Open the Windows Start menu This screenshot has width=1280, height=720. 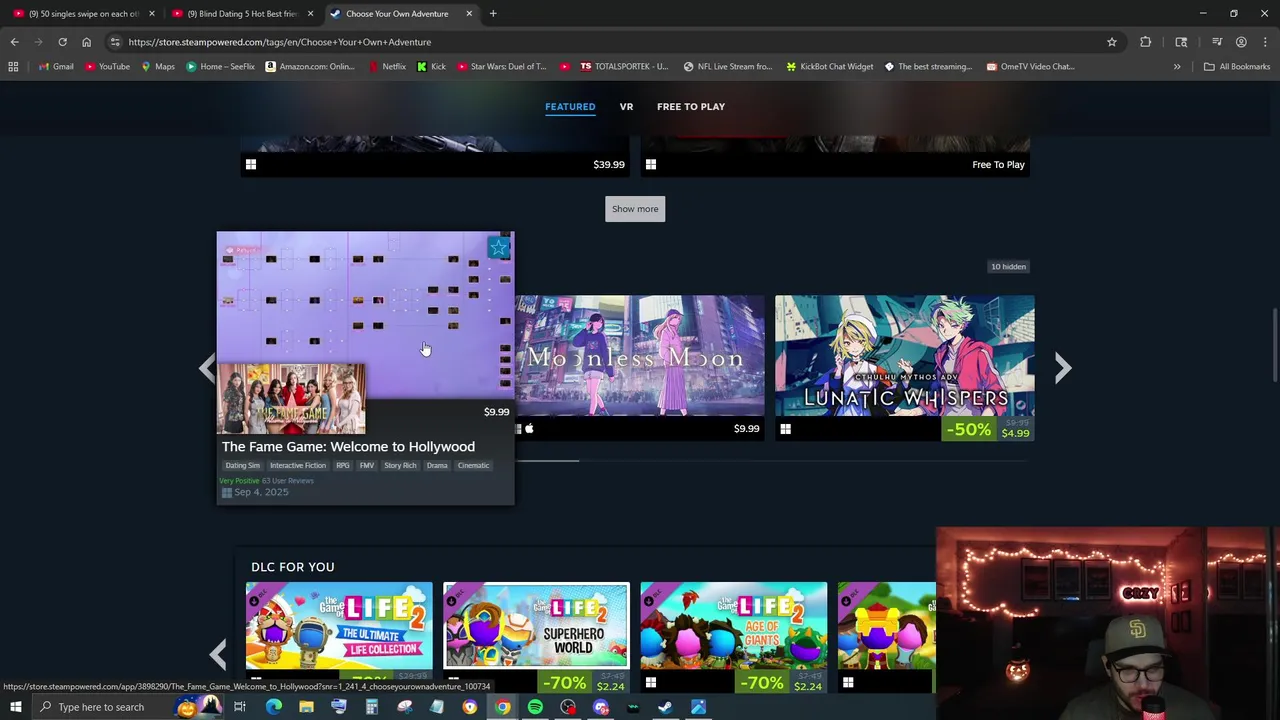[15, 707]
